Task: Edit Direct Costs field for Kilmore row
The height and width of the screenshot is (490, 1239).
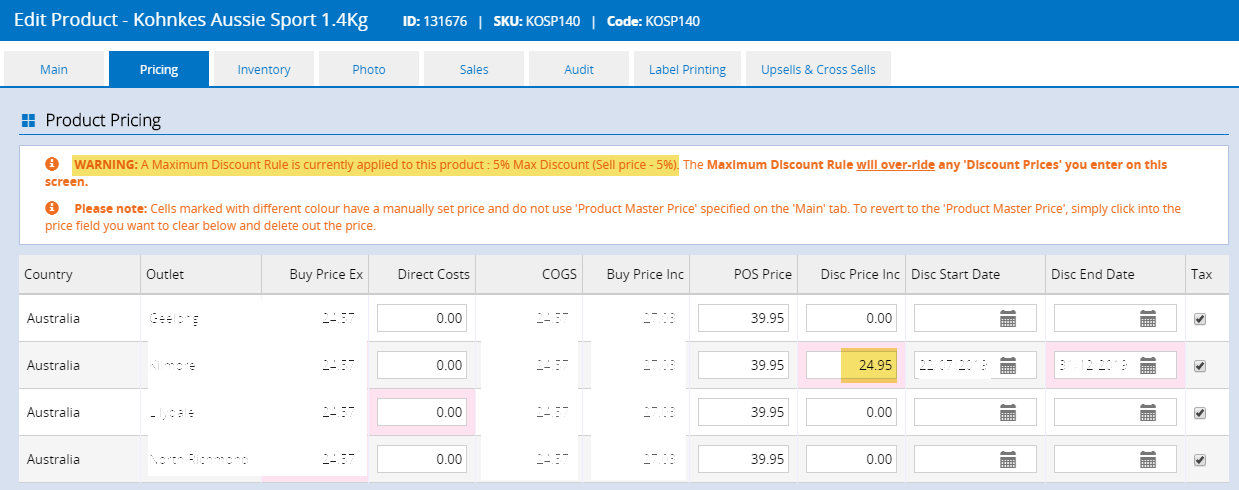Action: pyautogui.click(x=421, y=366)
